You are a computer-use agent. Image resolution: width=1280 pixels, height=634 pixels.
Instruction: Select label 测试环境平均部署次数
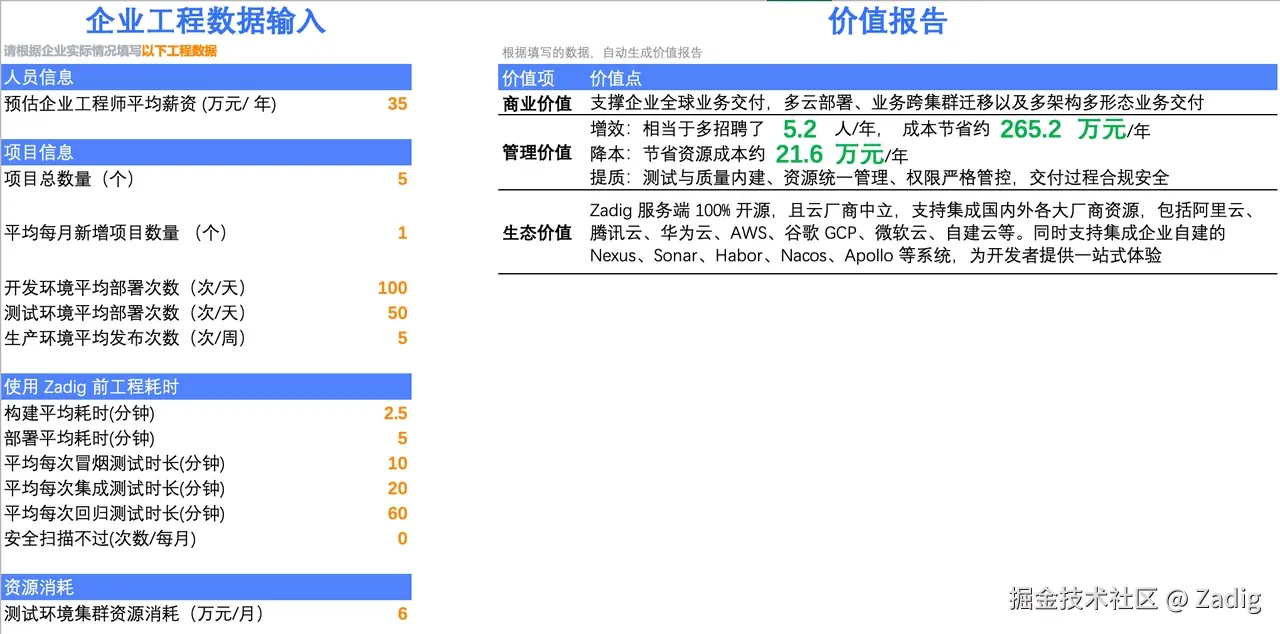(125, 313)
